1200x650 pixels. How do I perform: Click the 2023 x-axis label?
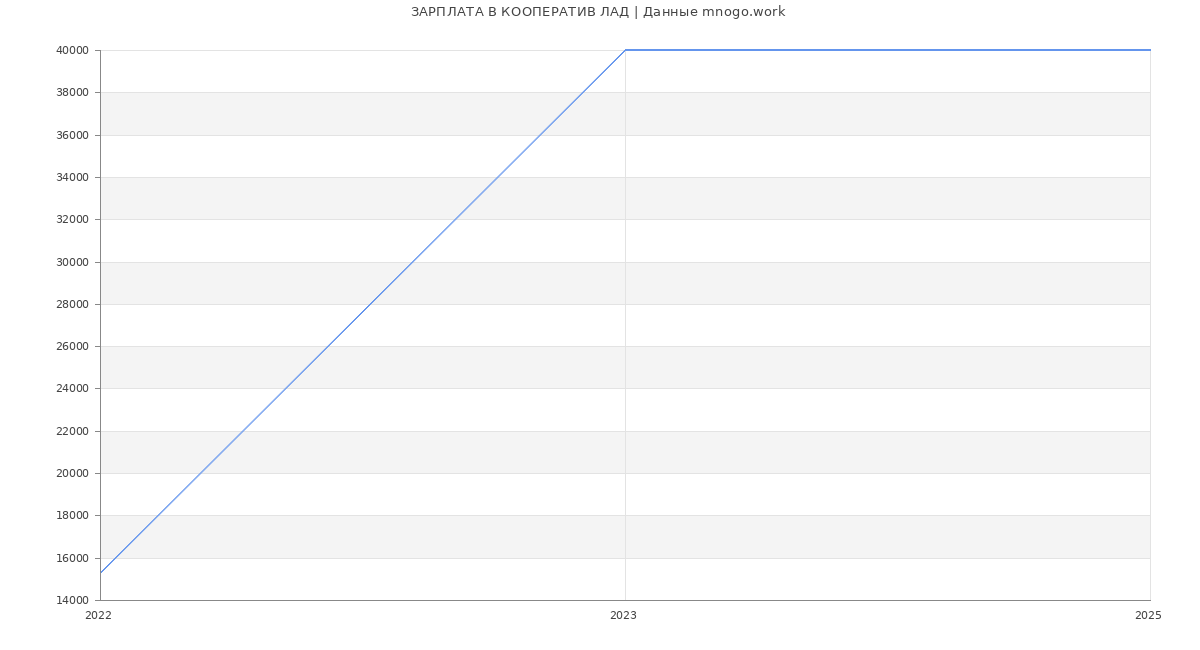click(x=623, y=616)
